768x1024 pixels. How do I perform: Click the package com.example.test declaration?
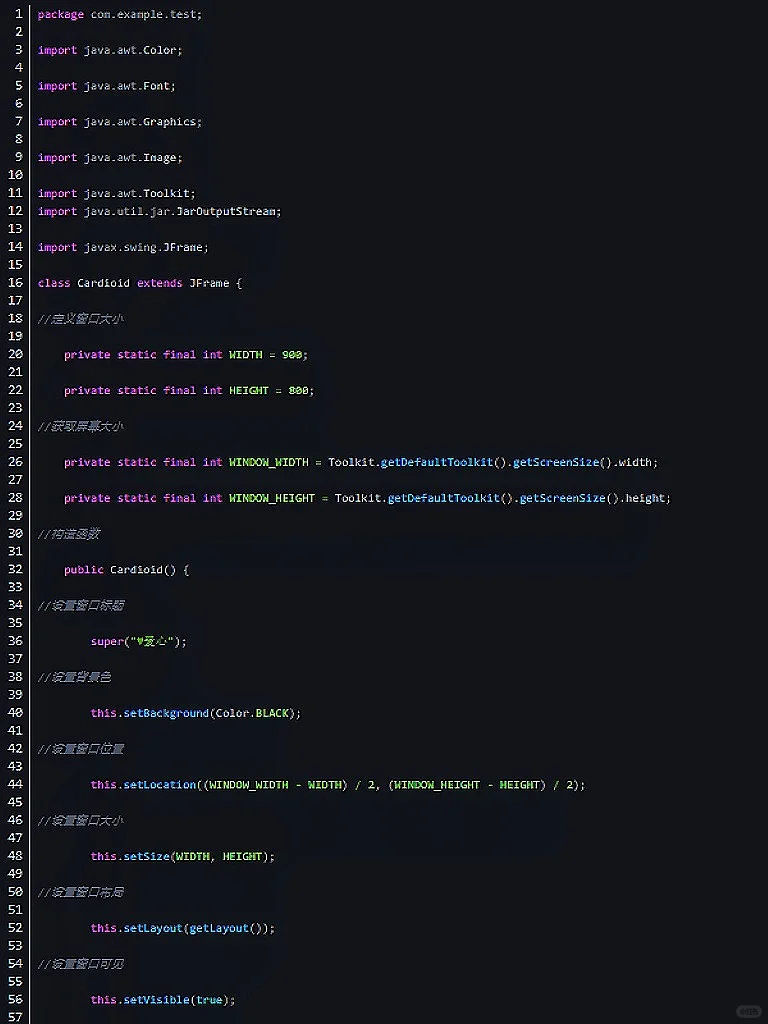click(120, 14)
